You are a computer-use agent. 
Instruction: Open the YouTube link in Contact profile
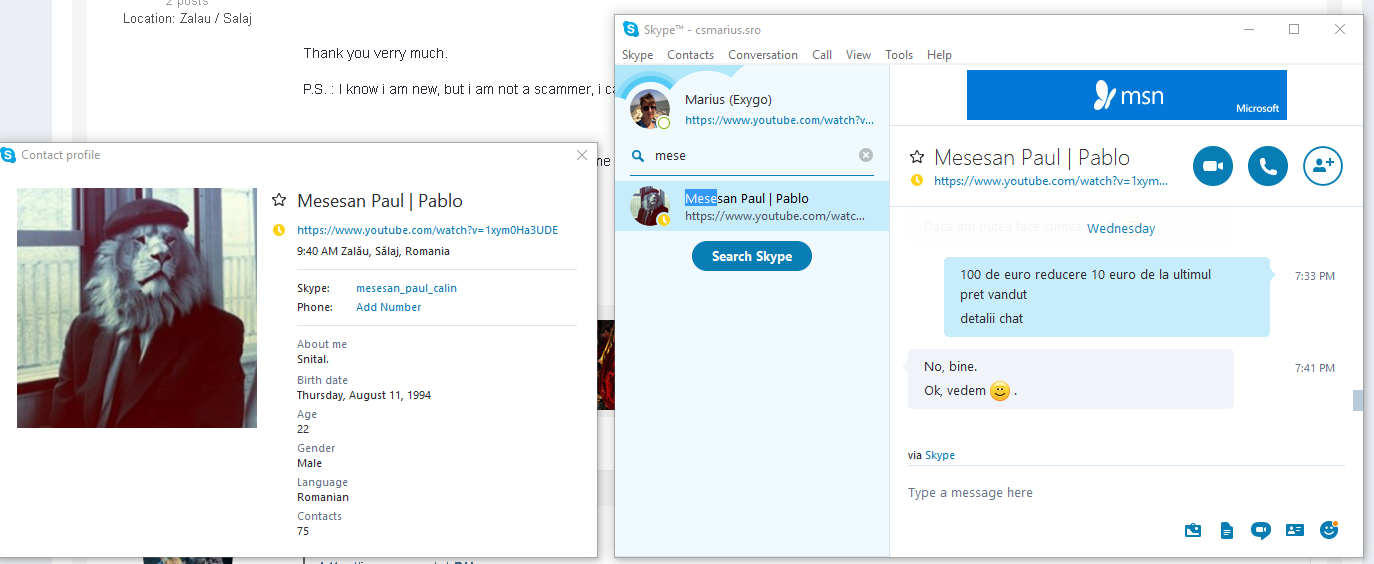[x=428, y=230]
